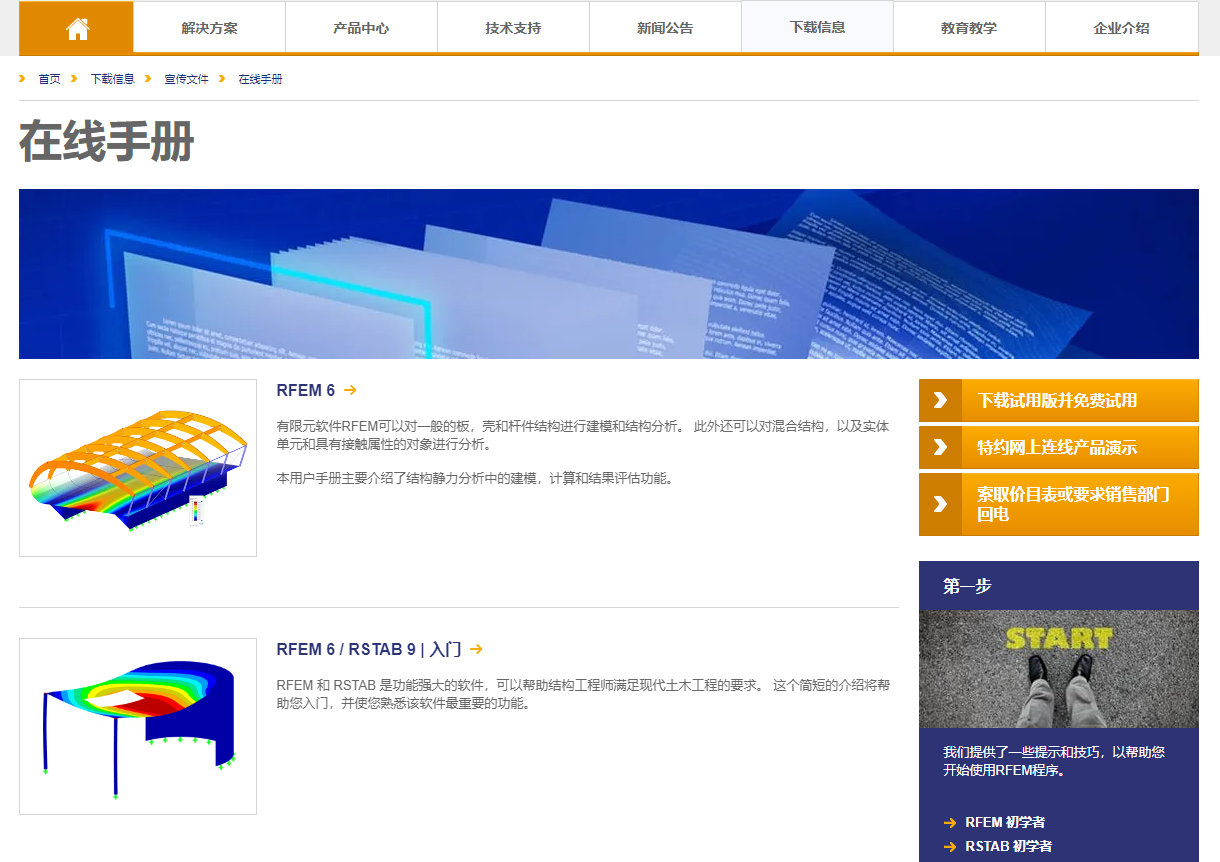Viewport: 1220px width, 862px height.
Task: Open the RSTAB 初学者 link
Action: (x=1008, y=846)
